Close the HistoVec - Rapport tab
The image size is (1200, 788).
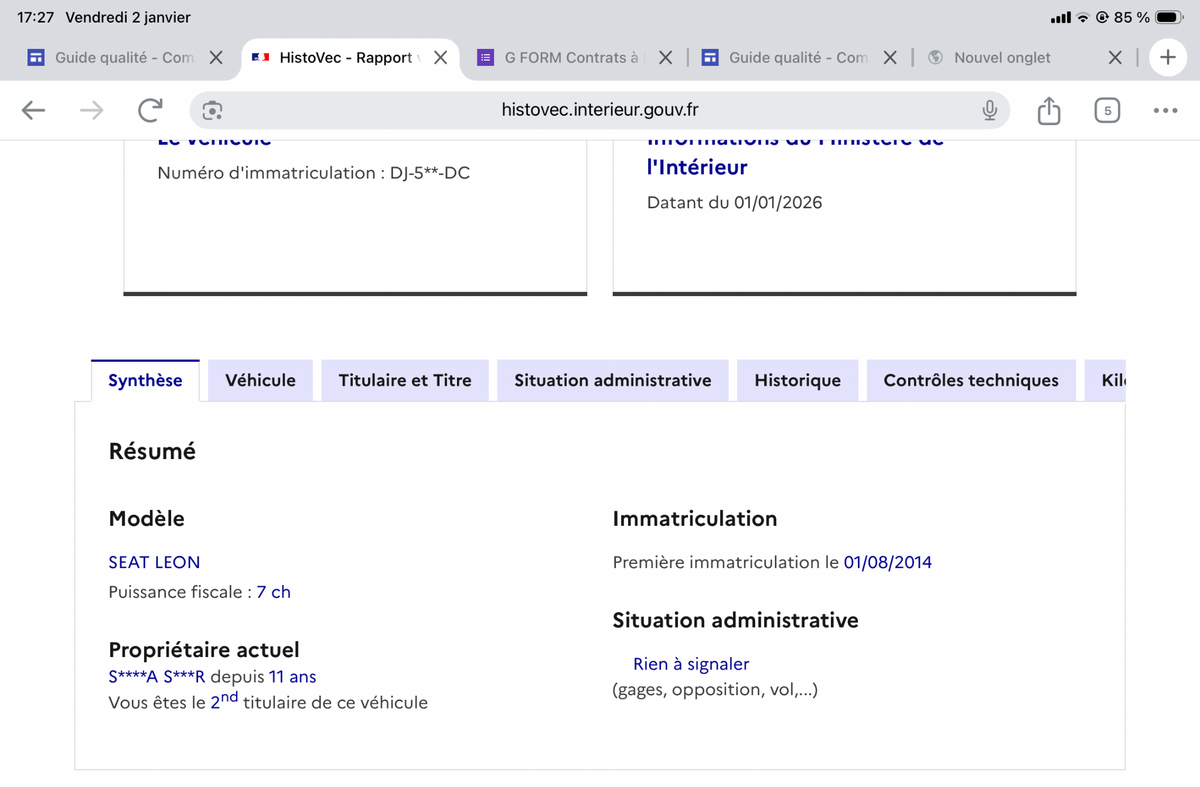coord(440,58)
